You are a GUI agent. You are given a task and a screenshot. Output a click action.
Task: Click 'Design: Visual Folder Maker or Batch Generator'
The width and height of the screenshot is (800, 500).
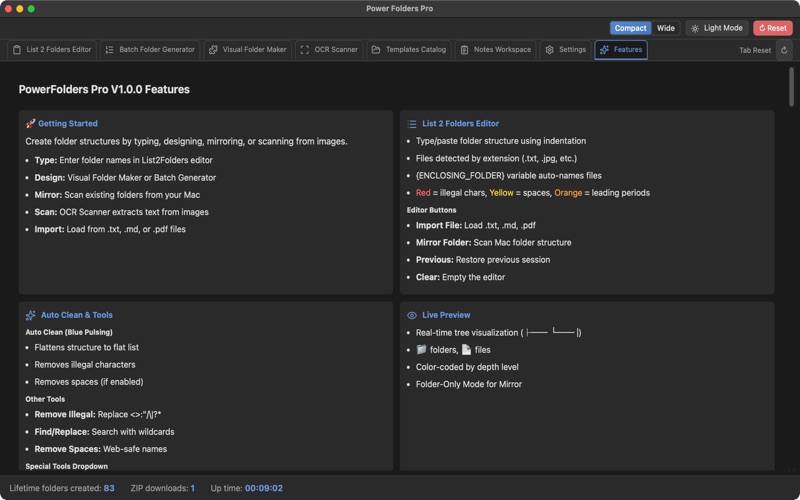(125, 178)
